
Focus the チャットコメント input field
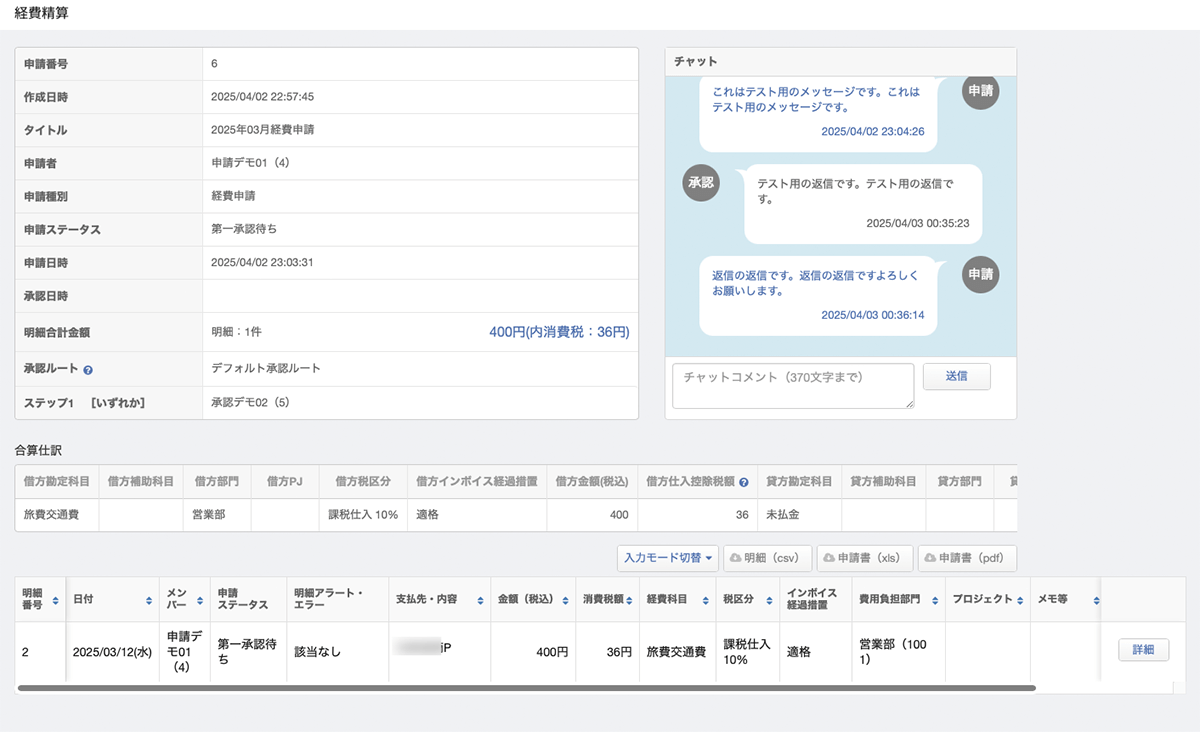[793, 386]
